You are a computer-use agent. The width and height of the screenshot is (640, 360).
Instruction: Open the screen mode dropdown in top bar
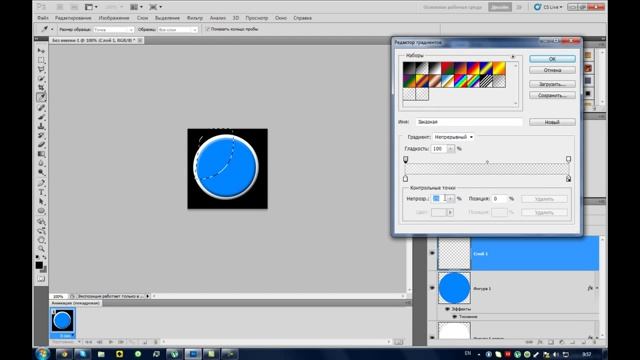pyautogui.click(x=156, y=7)
